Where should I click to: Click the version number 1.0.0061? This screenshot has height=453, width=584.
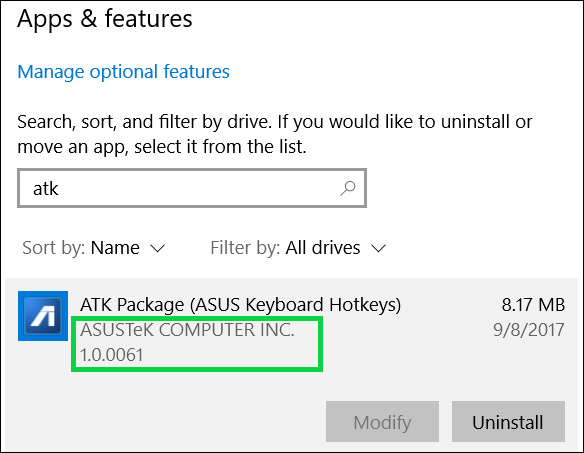click(x=112, y=355)
